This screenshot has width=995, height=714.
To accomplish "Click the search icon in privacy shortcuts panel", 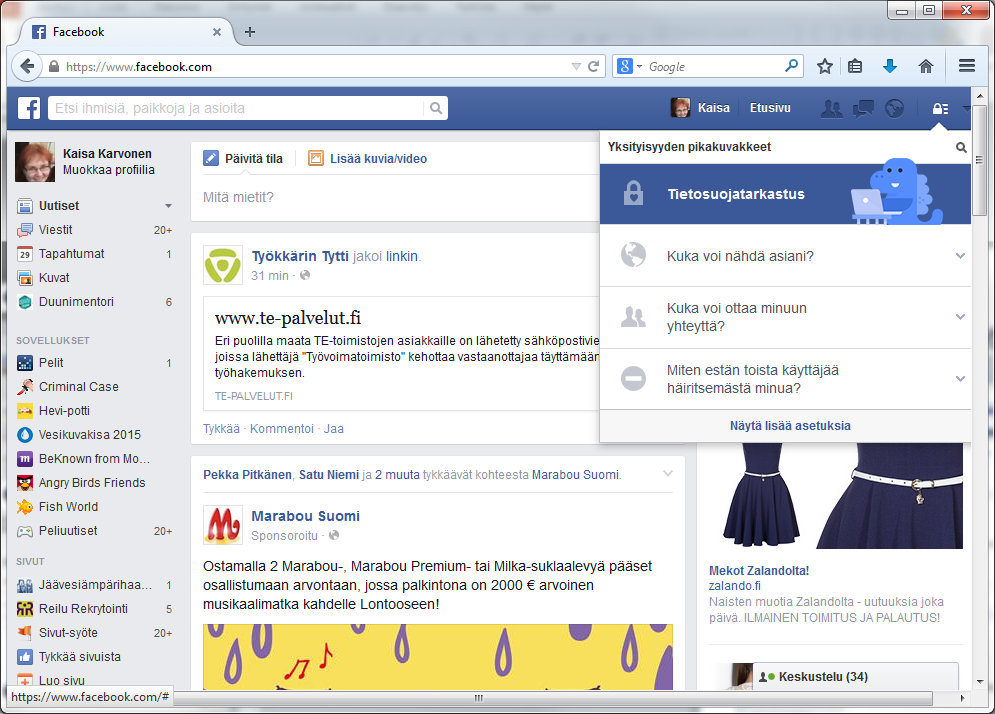I will (961, 147).
